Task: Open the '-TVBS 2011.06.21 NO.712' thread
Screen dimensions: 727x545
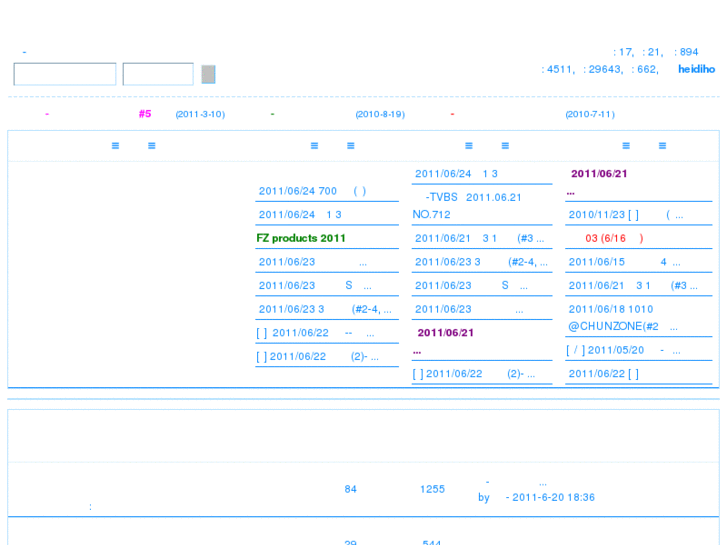Action: click(x=466, y=206)
